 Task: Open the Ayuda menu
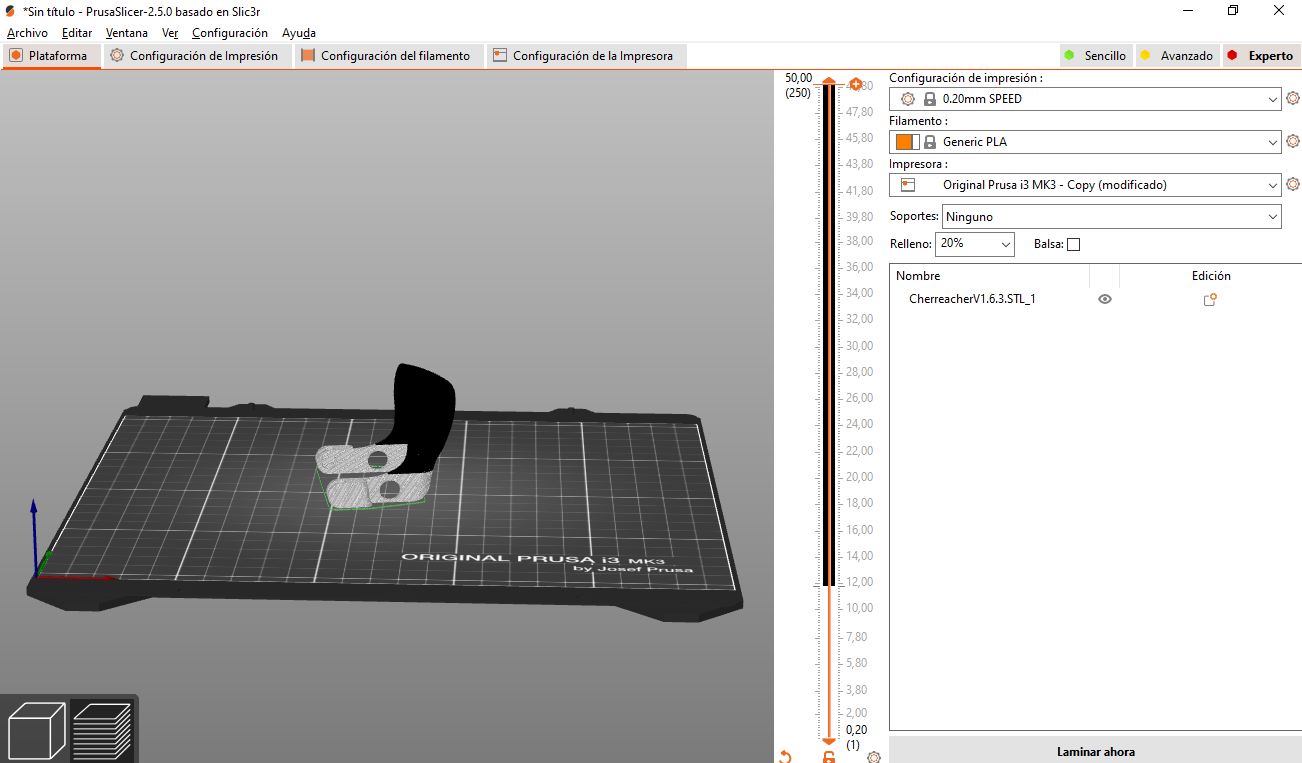pyautogui.click(x=299, y=33)
